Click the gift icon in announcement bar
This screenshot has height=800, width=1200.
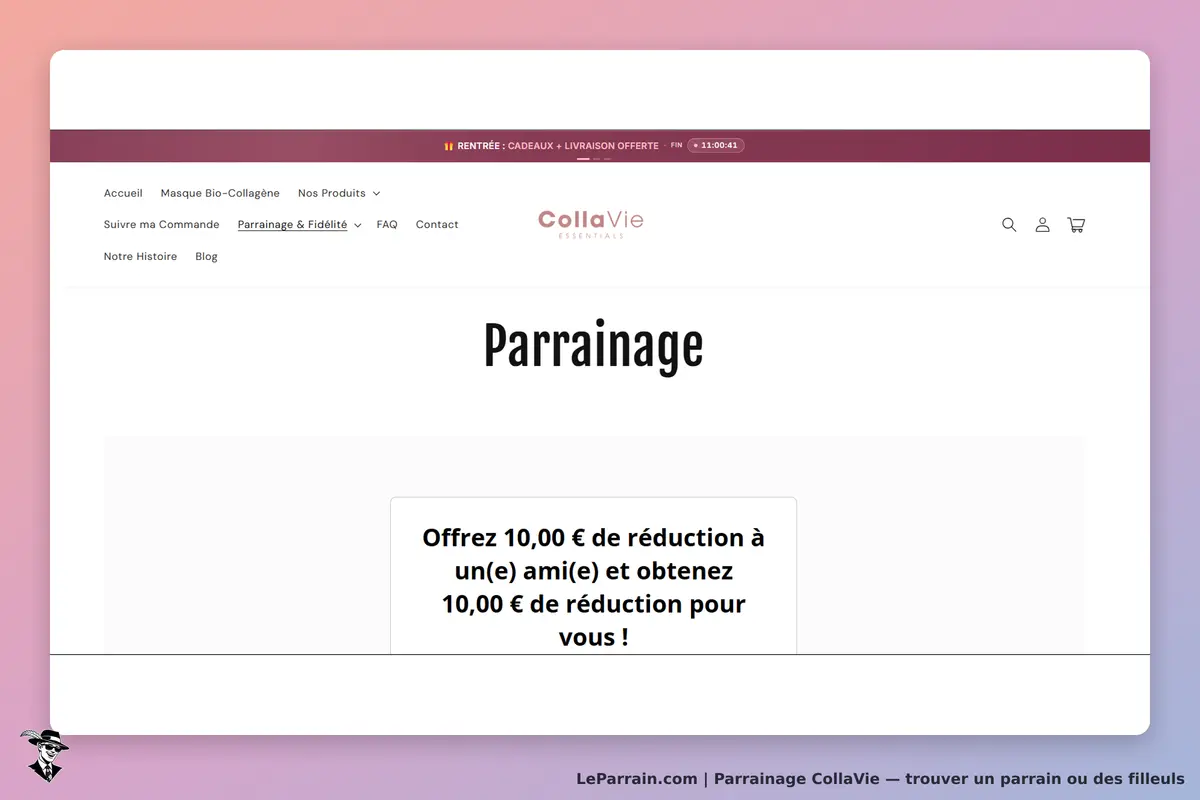[449, 146]
